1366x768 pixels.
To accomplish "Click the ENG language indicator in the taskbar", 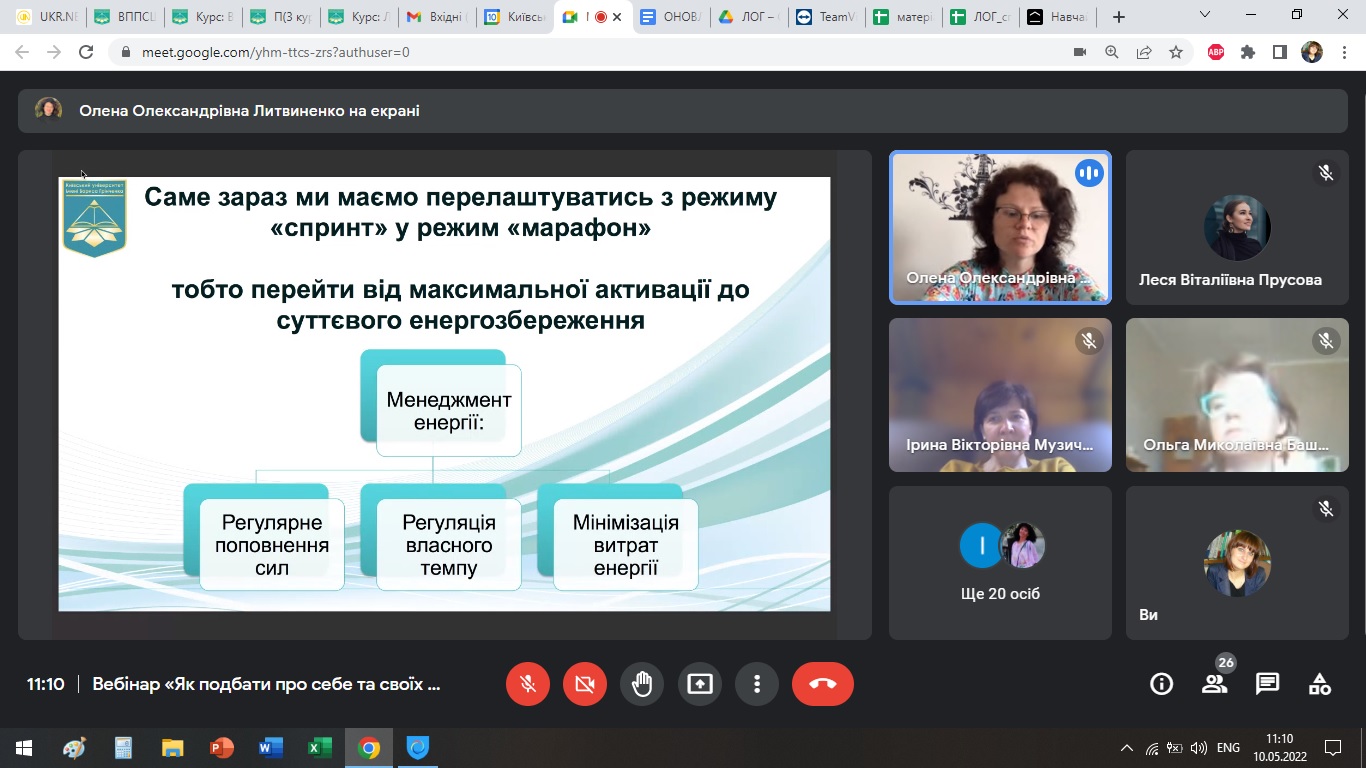I will click(1228, 748).
